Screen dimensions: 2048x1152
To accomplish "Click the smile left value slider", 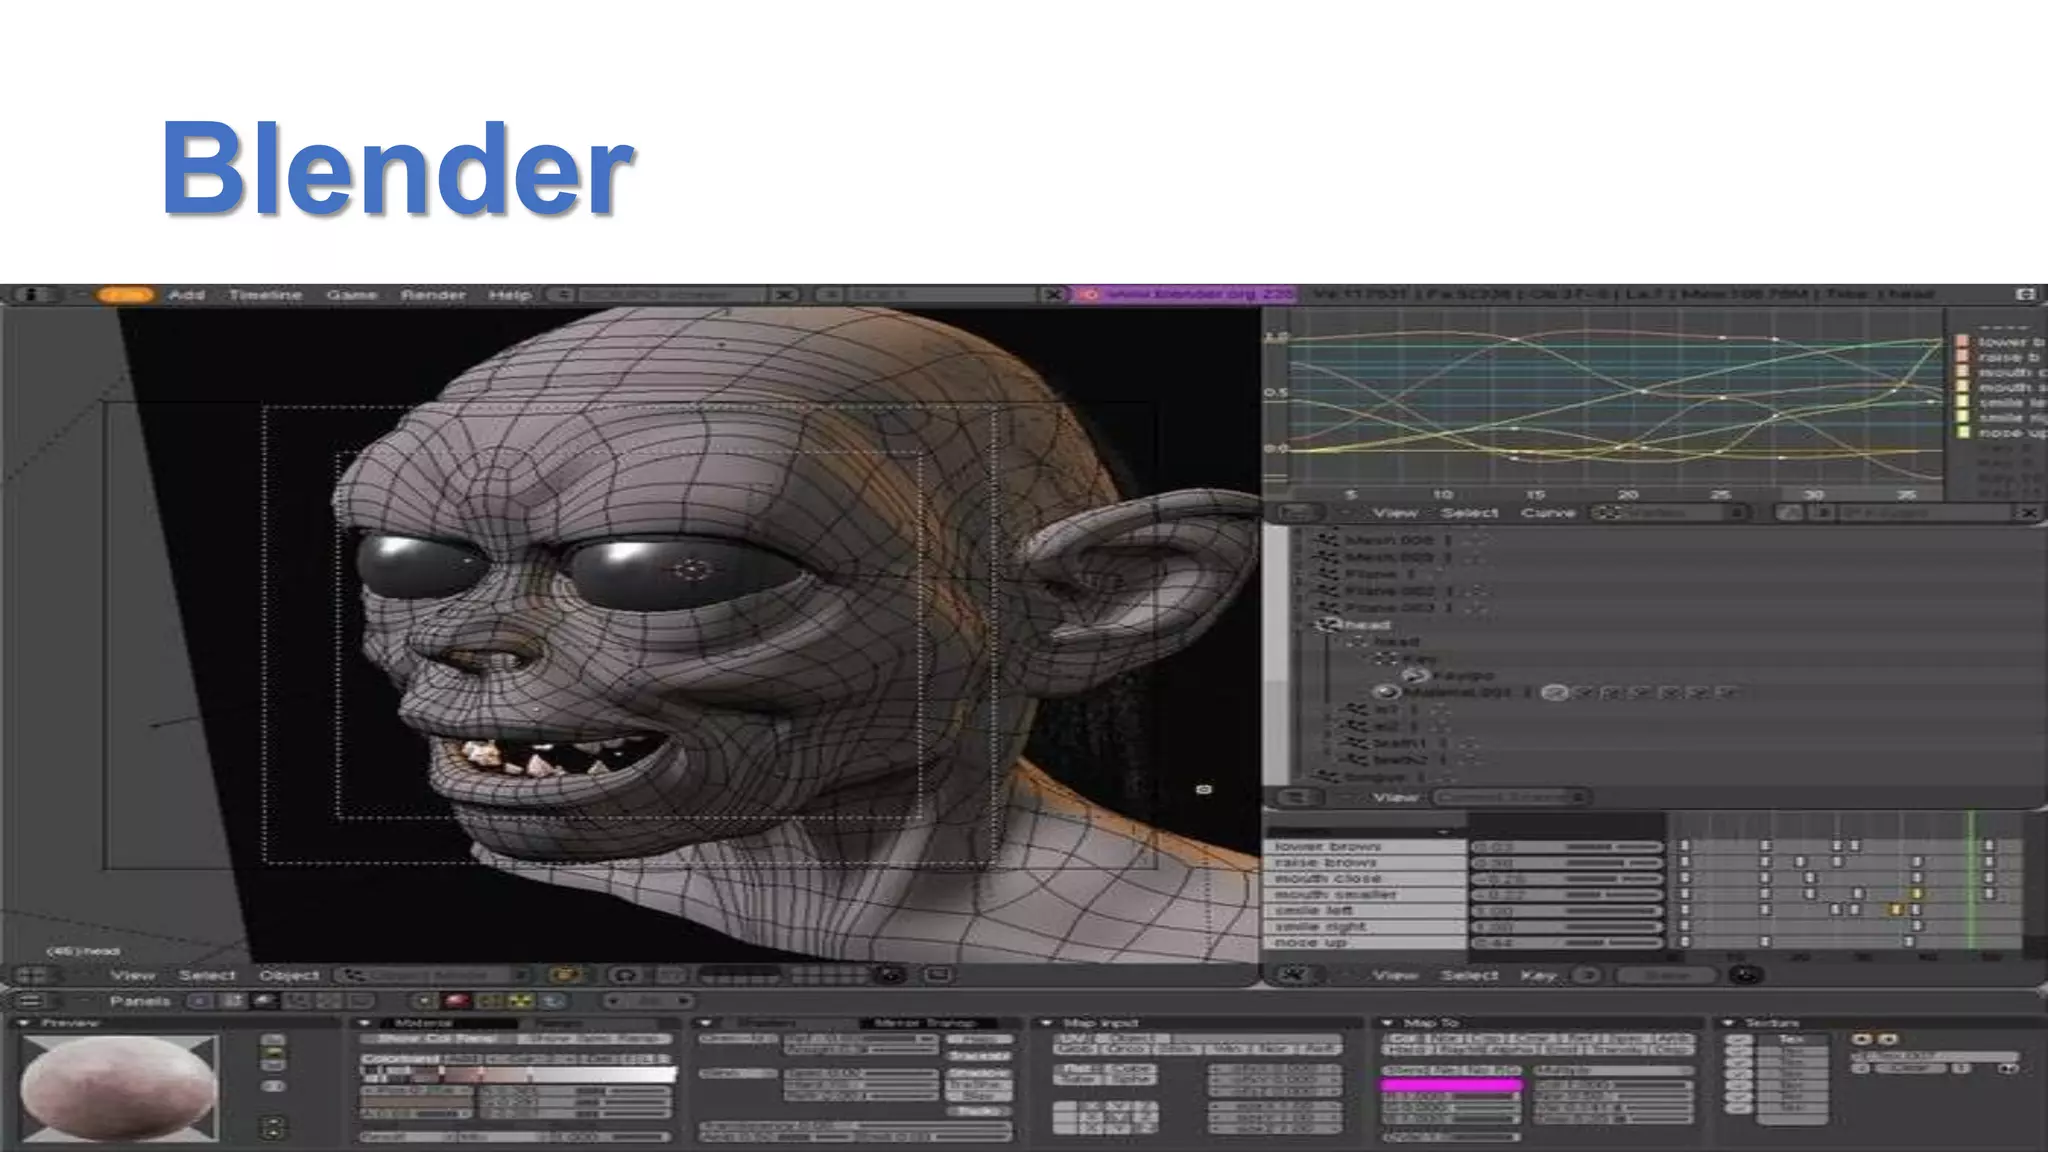I will pyautogui.click(x=1566, y=911).
